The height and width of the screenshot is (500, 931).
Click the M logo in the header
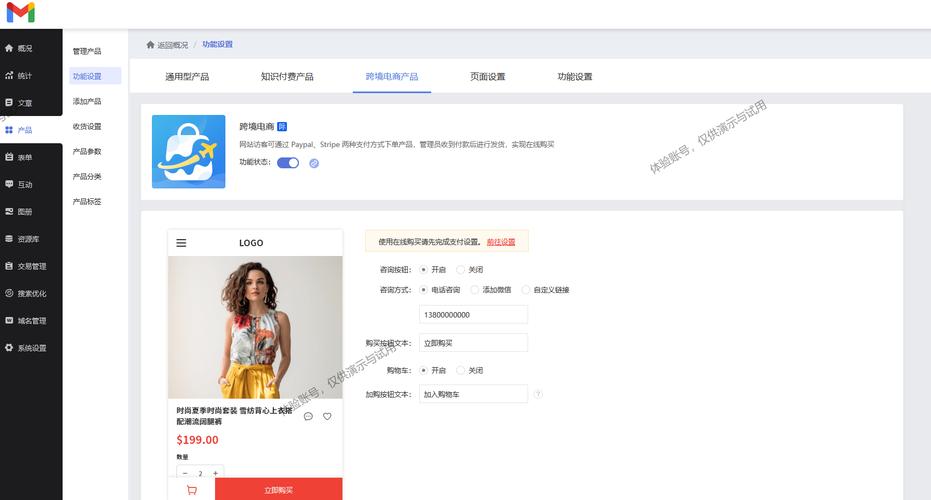(20, 12)
